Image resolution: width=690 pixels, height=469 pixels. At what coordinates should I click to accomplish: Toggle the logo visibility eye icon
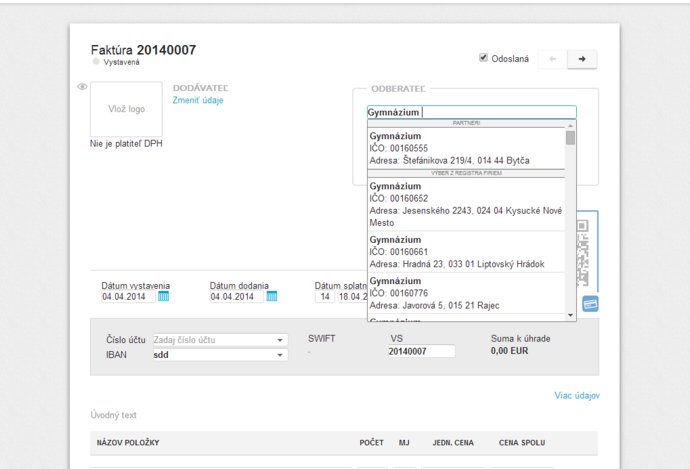tap(82, 87)
